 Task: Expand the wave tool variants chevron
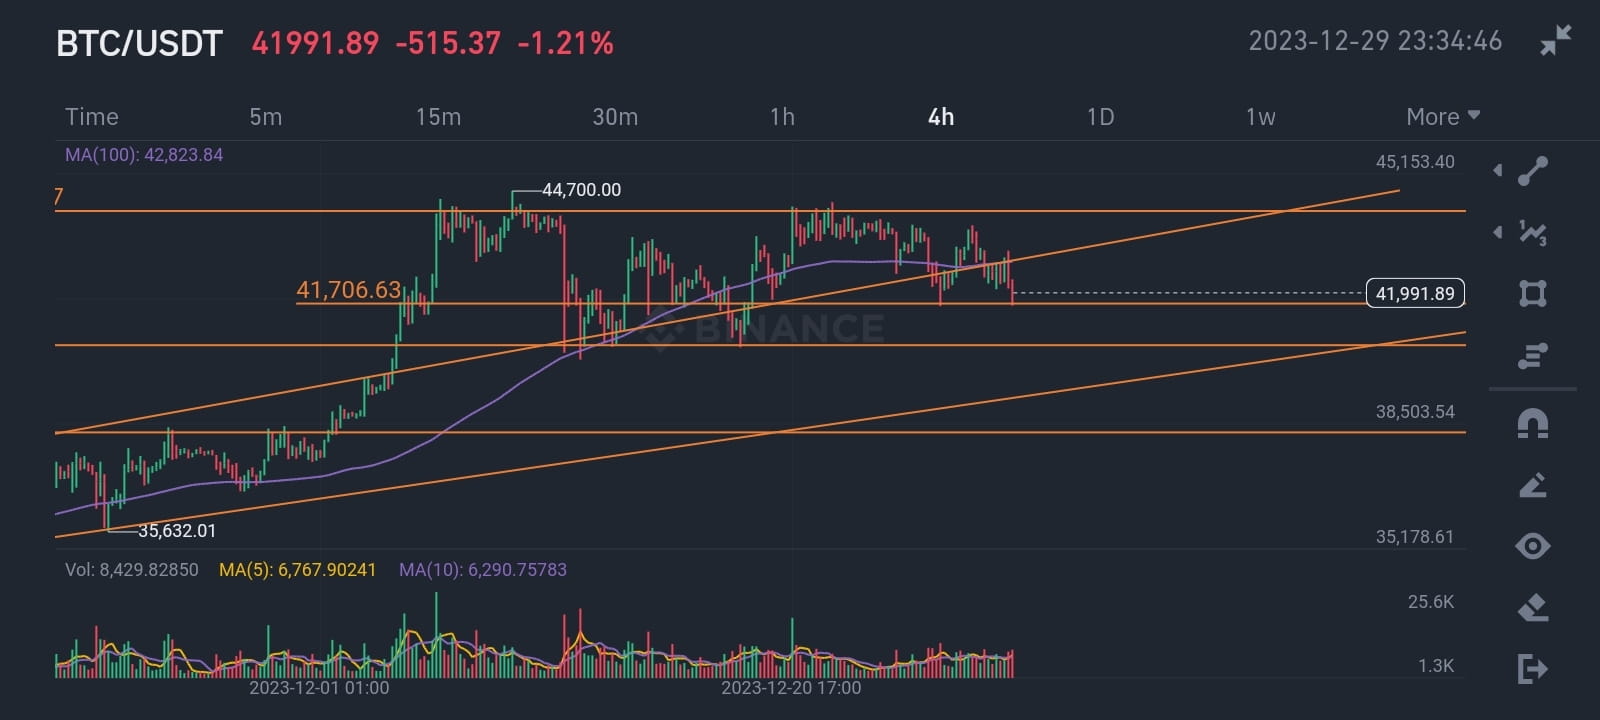coord(1497,232)
